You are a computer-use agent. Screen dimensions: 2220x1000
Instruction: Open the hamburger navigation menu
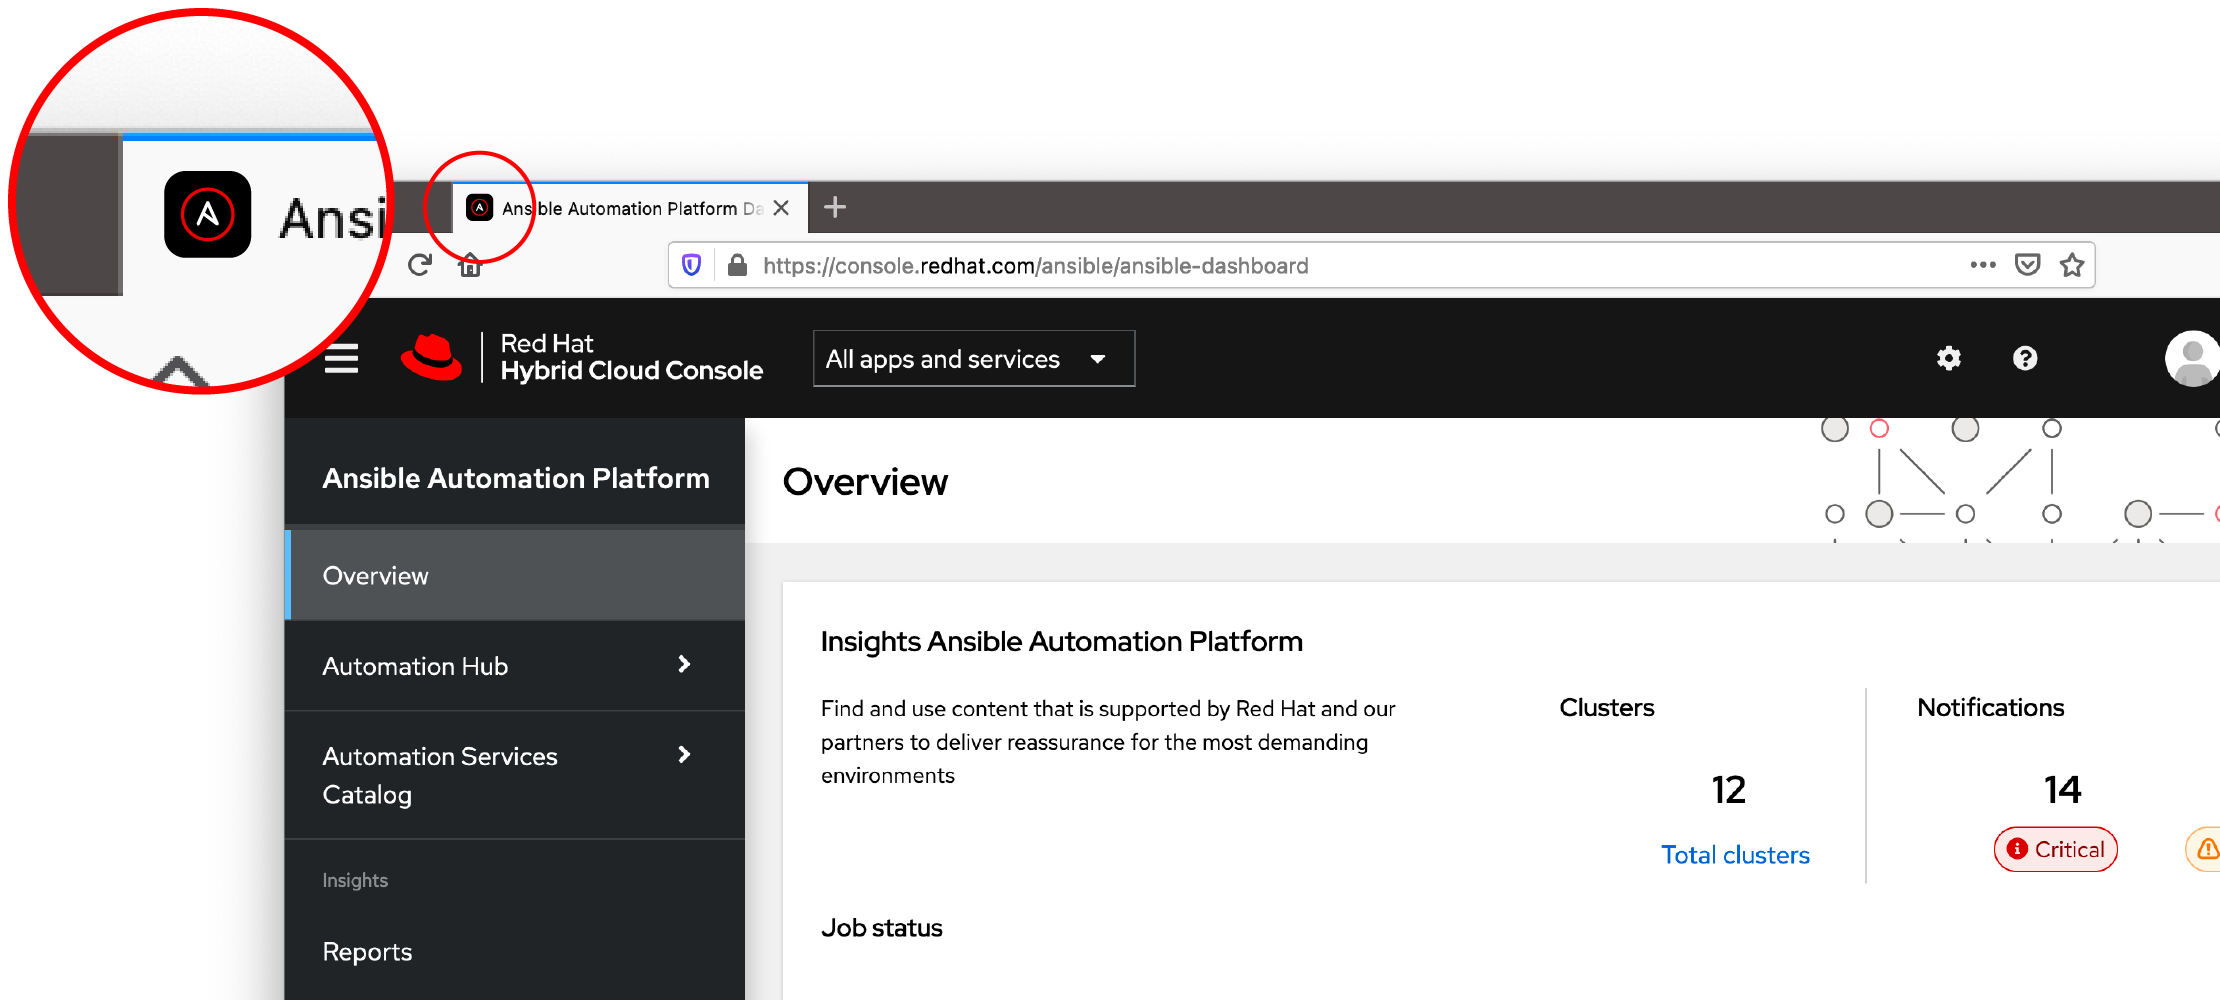[341, 358]
